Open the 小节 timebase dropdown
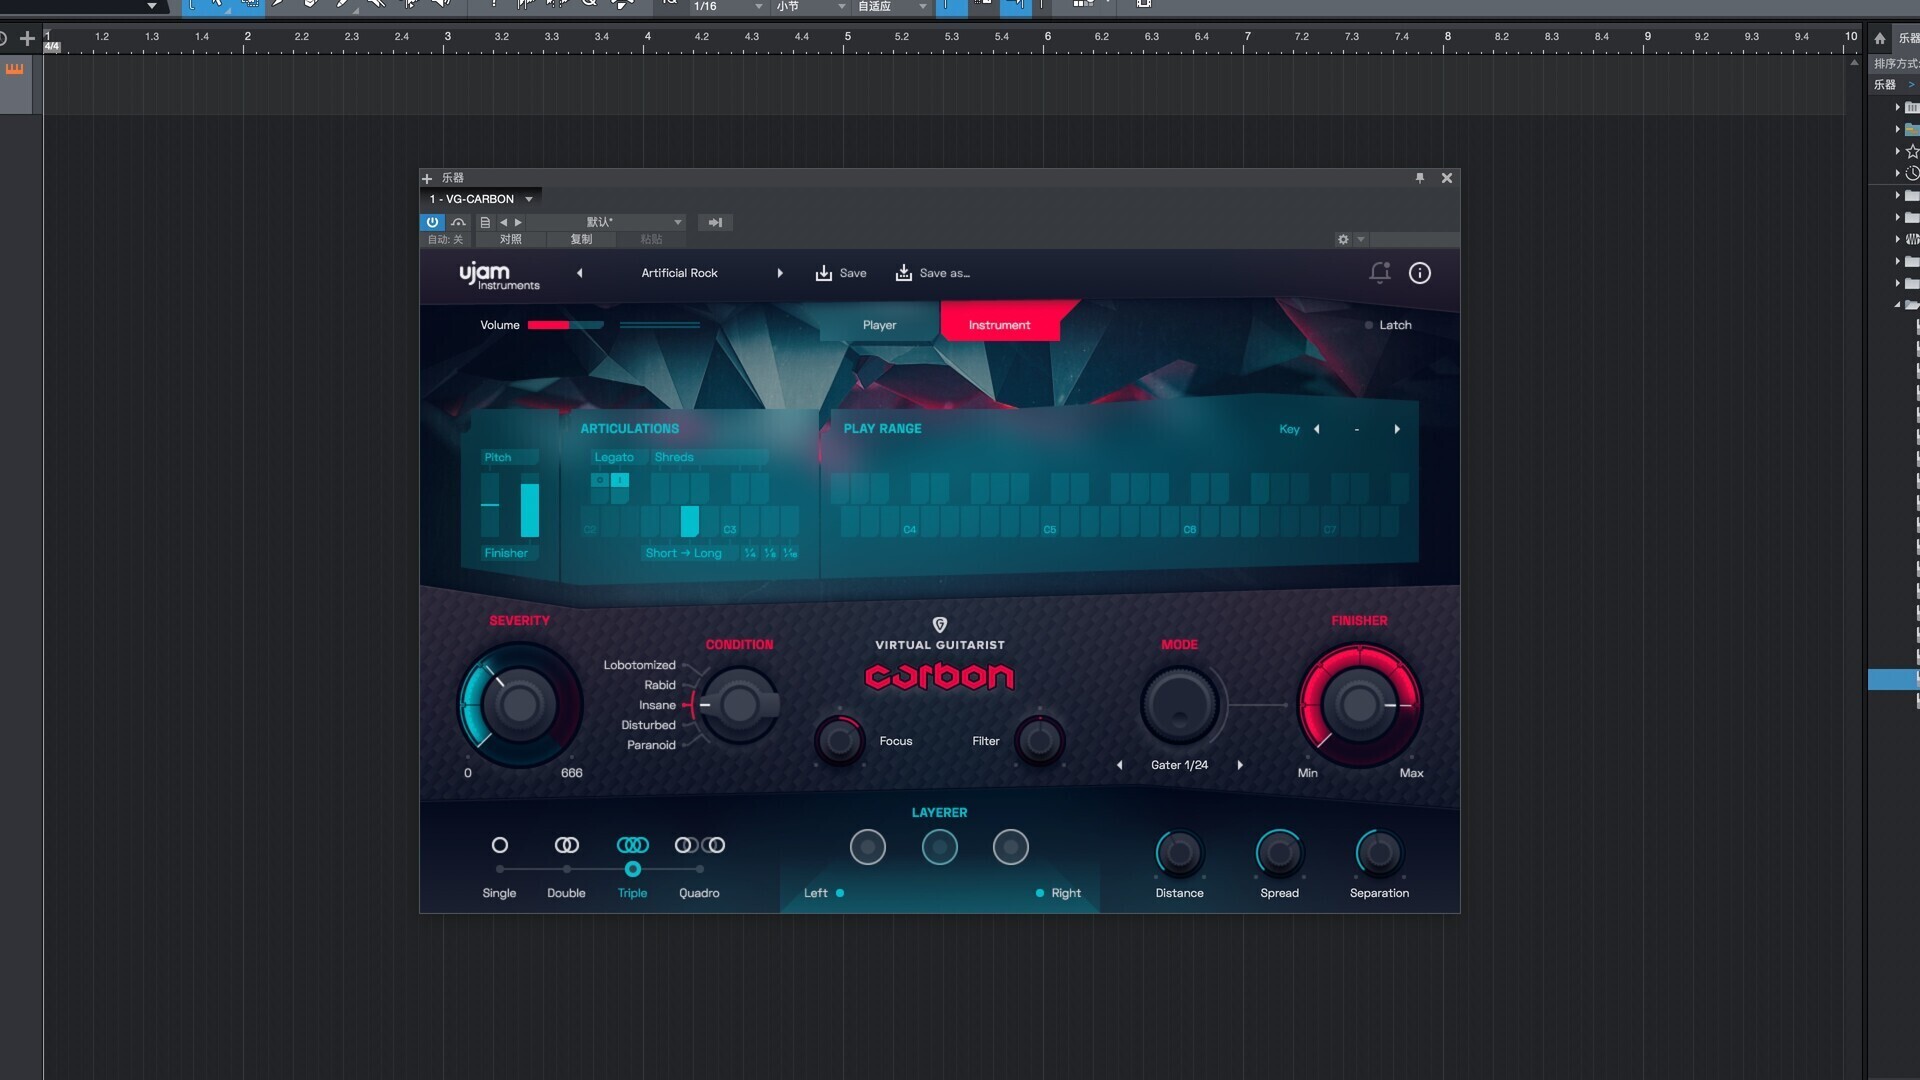Screen dimensions: 1920x1080 (810, 6)
